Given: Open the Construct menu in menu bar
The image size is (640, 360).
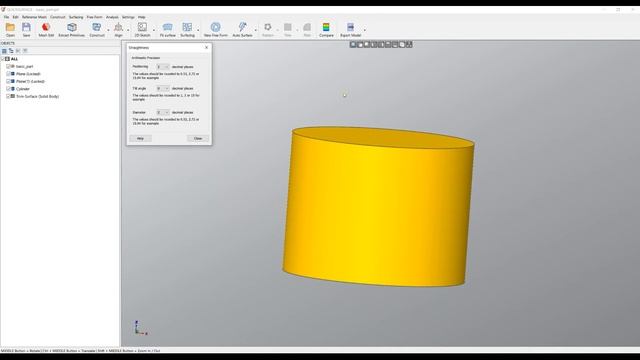Looking at the screenshot, I should pyautogui.click(x=58, y=17).
